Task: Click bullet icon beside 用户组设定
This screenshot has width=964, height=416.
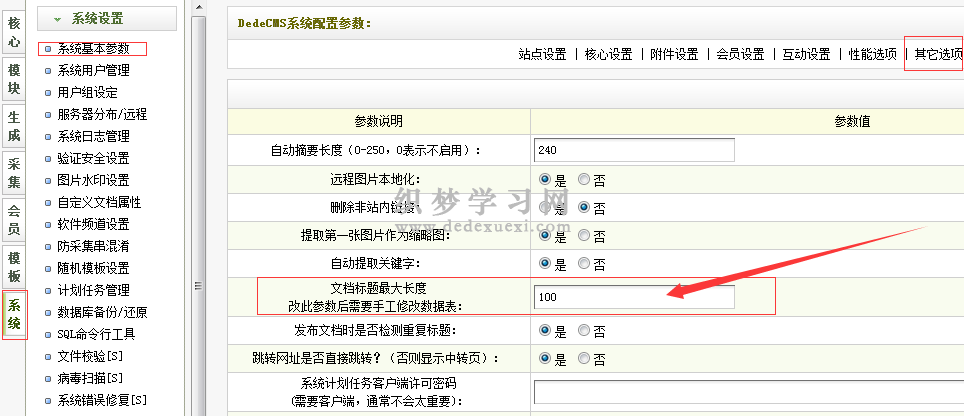Action: (48, 93)
